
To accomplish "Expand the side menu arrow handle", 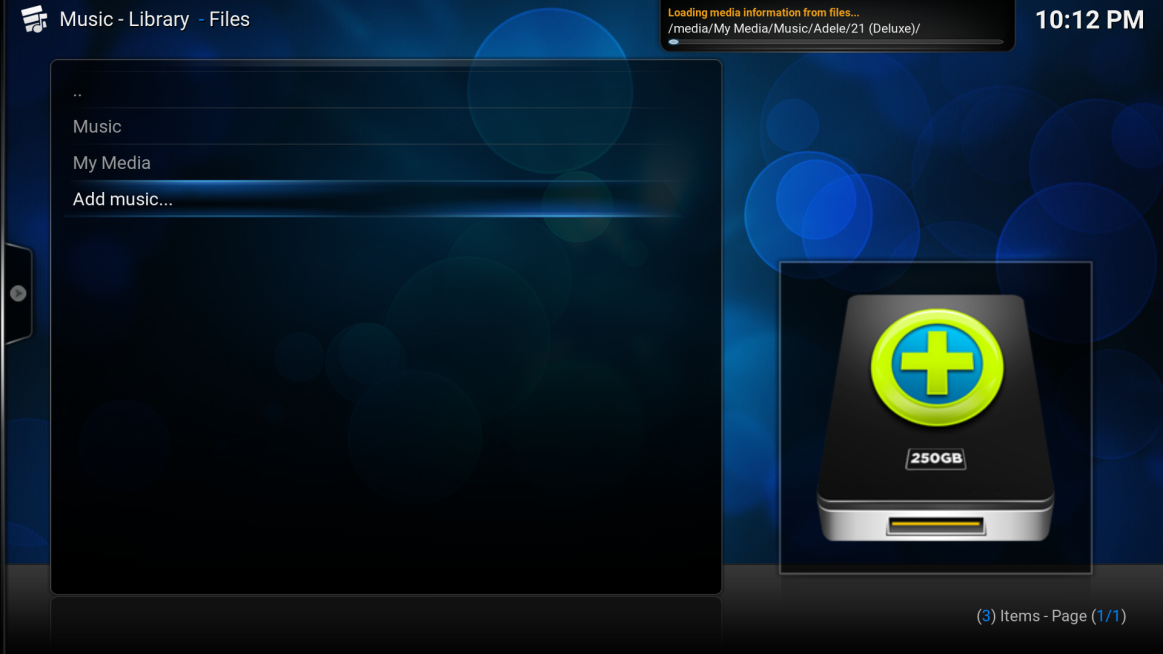I will coord(18,293).
